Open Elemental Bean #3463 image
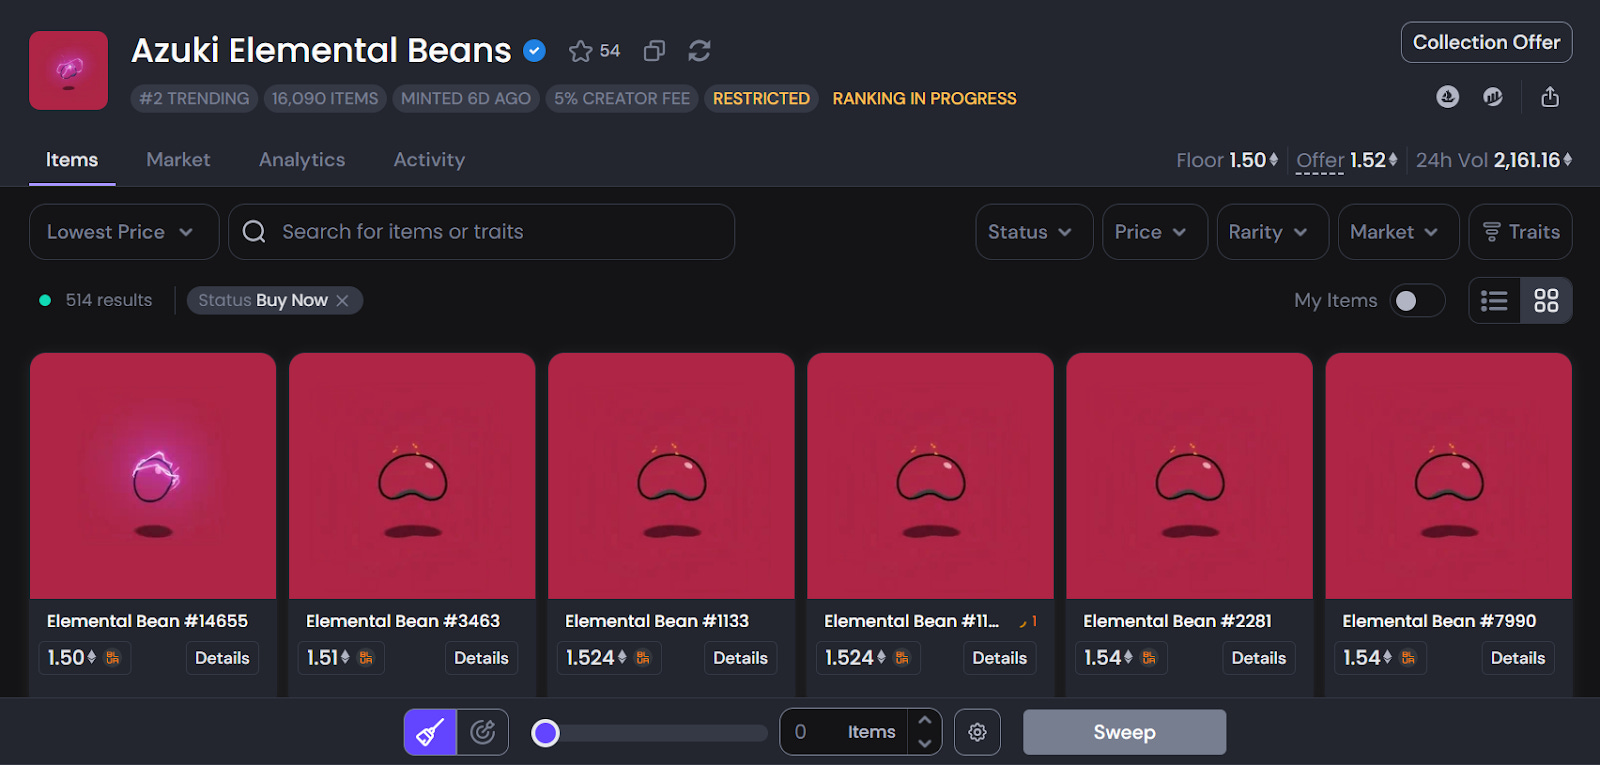 [412, 476]
